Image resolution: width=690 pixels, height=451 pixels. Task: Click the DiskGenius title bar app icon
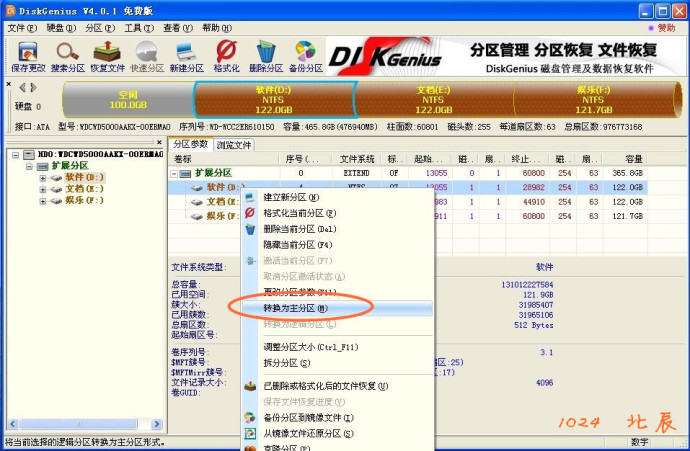click(x=10, y=11)
